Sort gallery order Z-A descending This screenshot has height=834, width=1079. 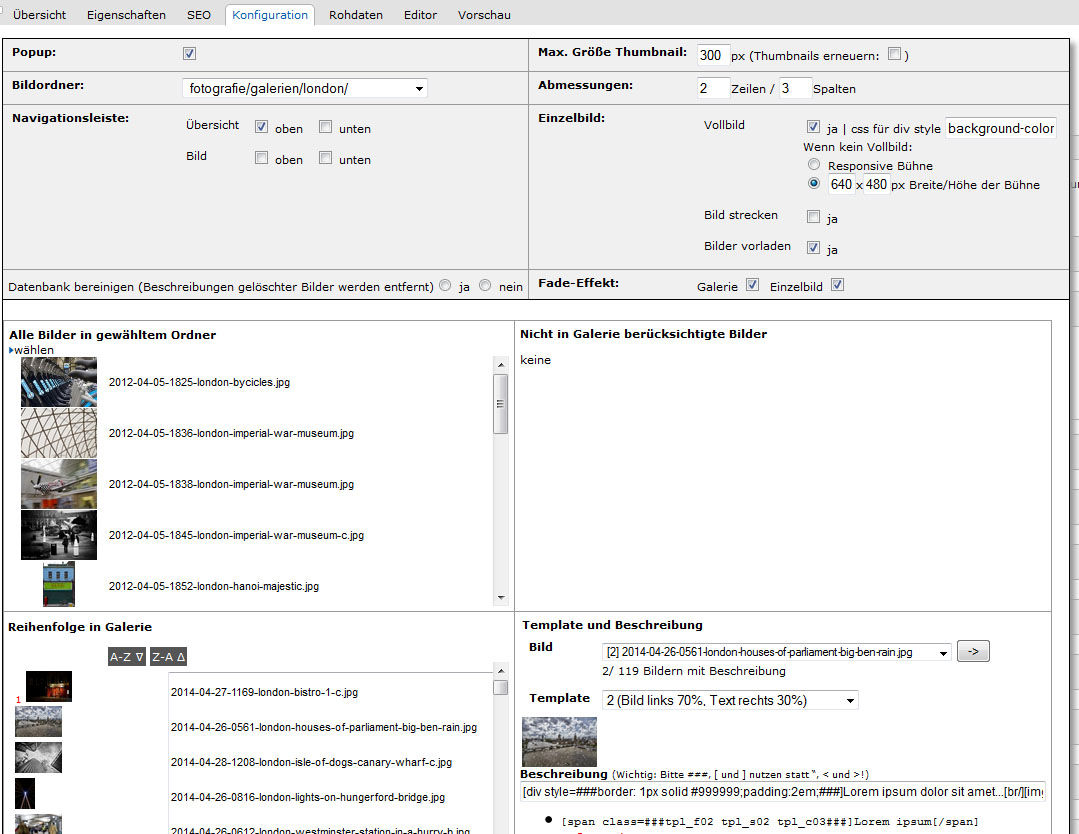tap(169, 657)
